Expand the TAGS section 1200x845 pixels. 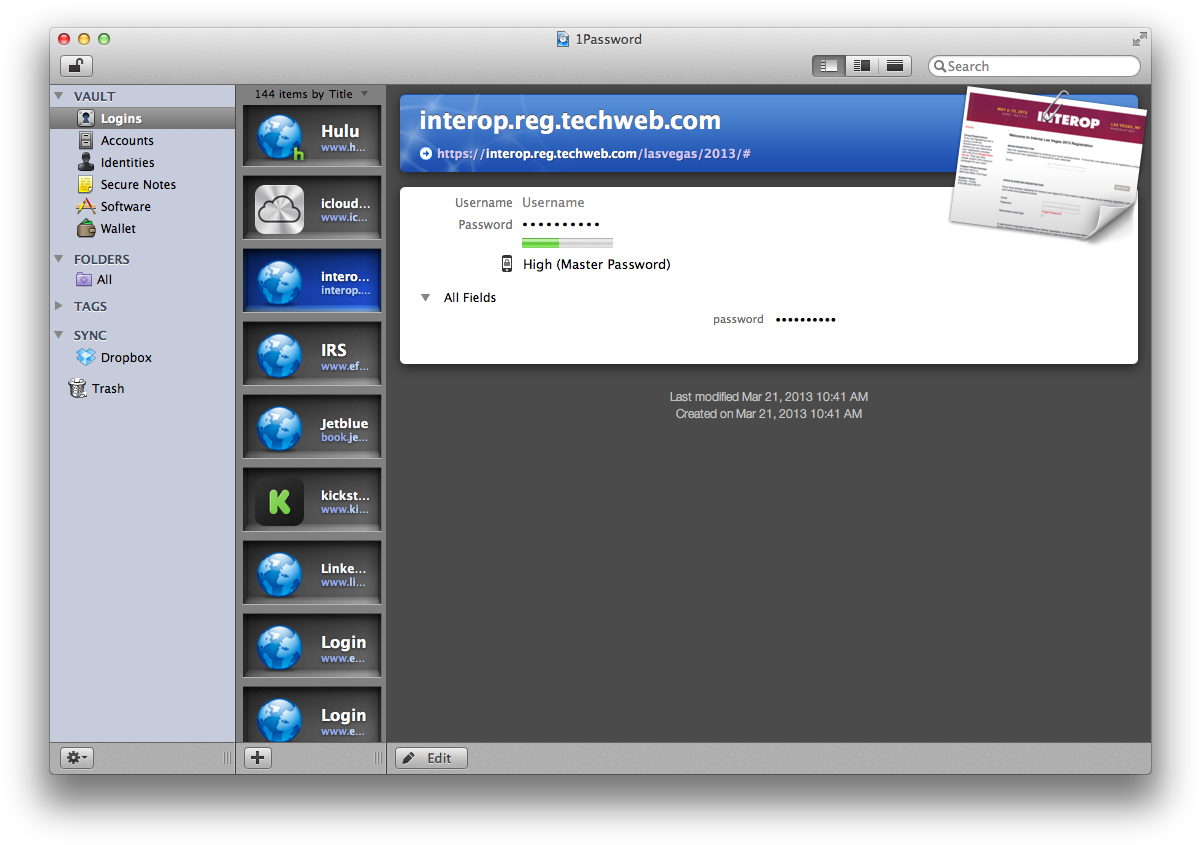(x=59, y=306)
